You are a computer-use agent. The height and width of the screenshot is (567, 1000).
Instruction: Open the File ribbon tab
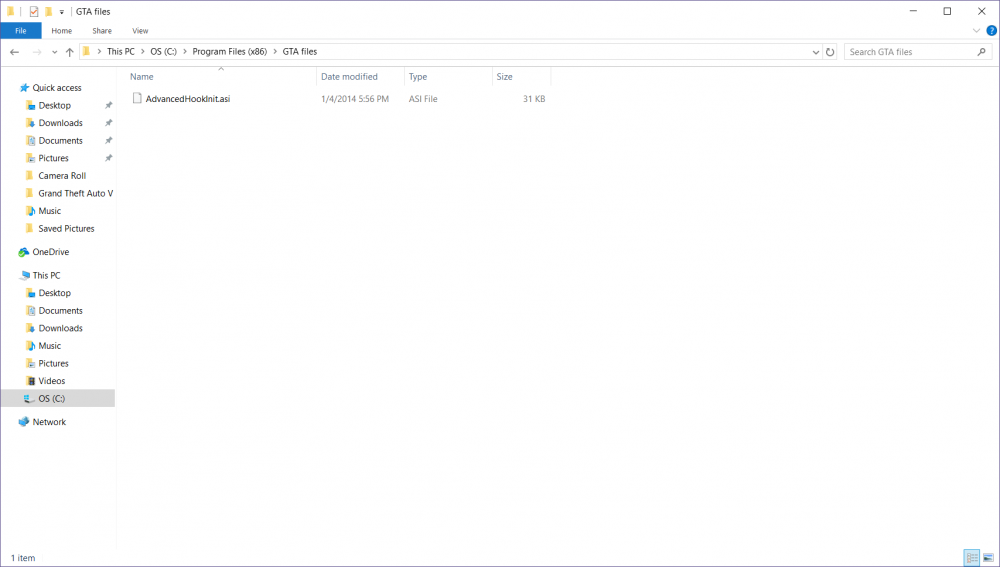tap(20, 31)
